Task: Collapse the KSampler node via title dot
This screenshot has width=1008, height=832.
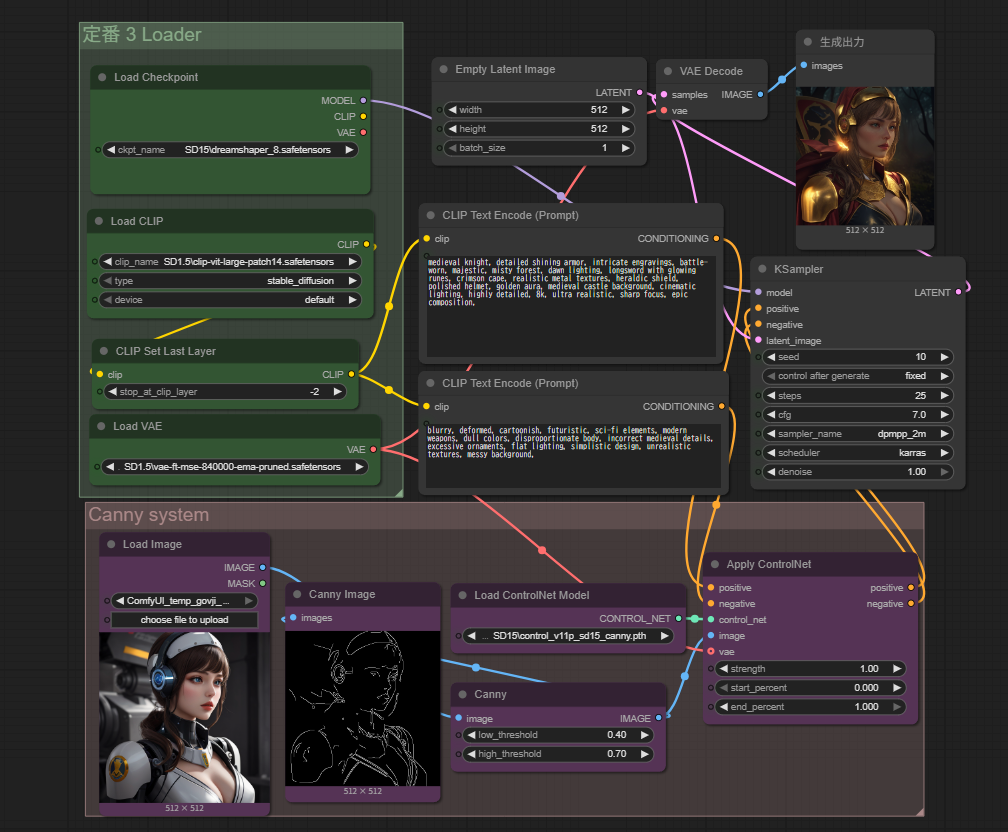Action: [760, 270]
